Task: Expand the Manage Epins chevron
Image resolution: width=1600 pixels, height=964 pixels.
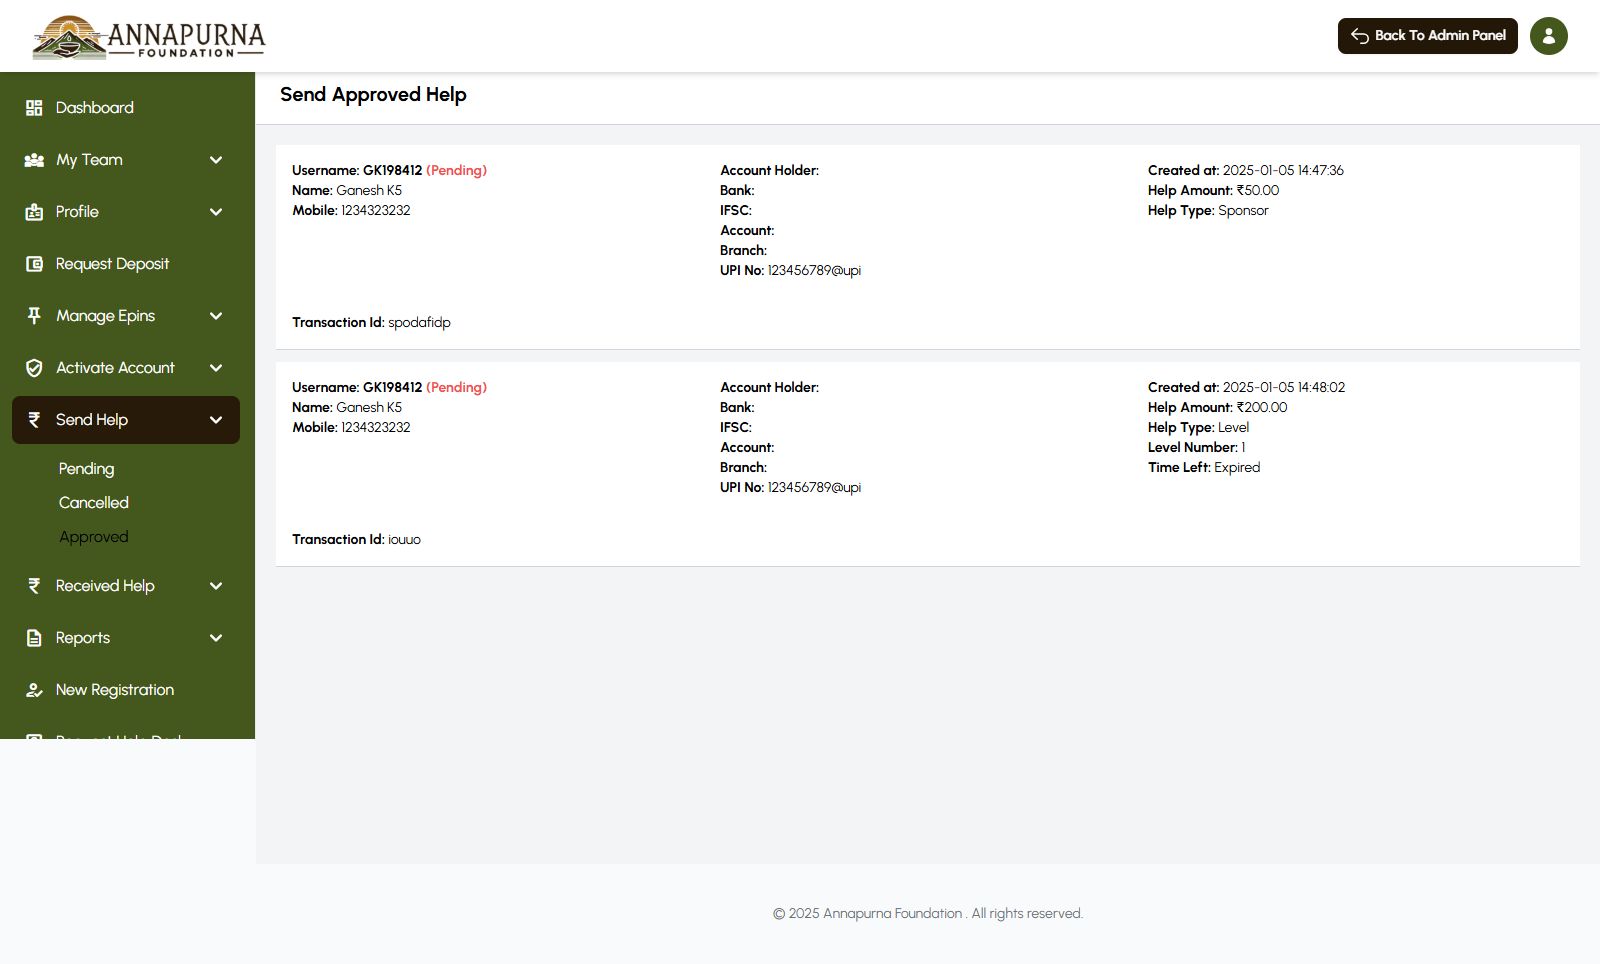Action: (216, 316)
